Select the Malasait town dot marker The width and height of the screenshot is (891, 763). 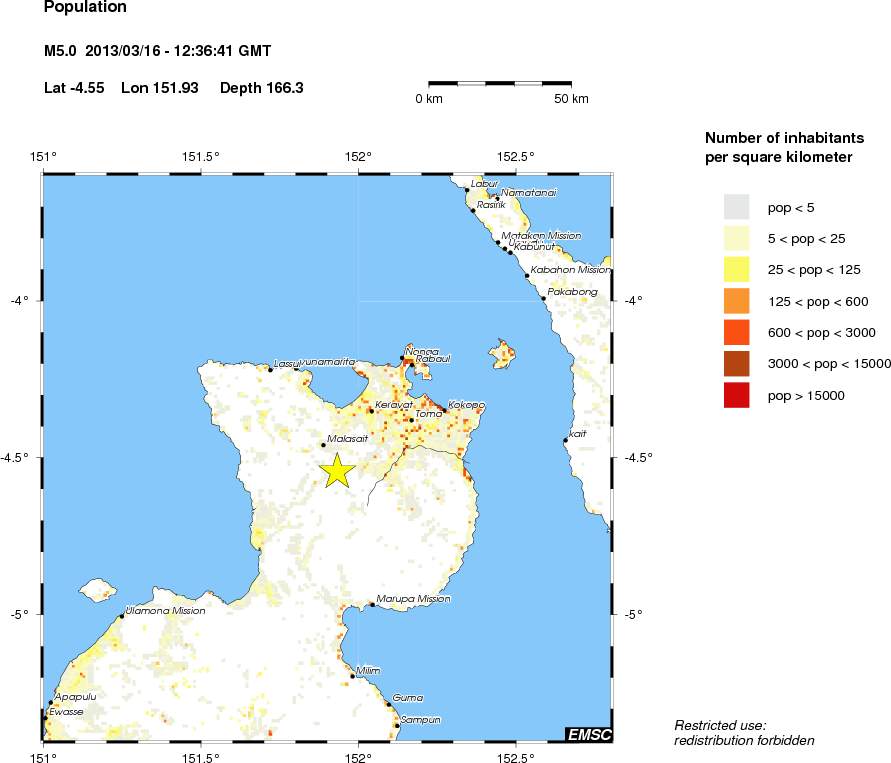tap(323, 445)
